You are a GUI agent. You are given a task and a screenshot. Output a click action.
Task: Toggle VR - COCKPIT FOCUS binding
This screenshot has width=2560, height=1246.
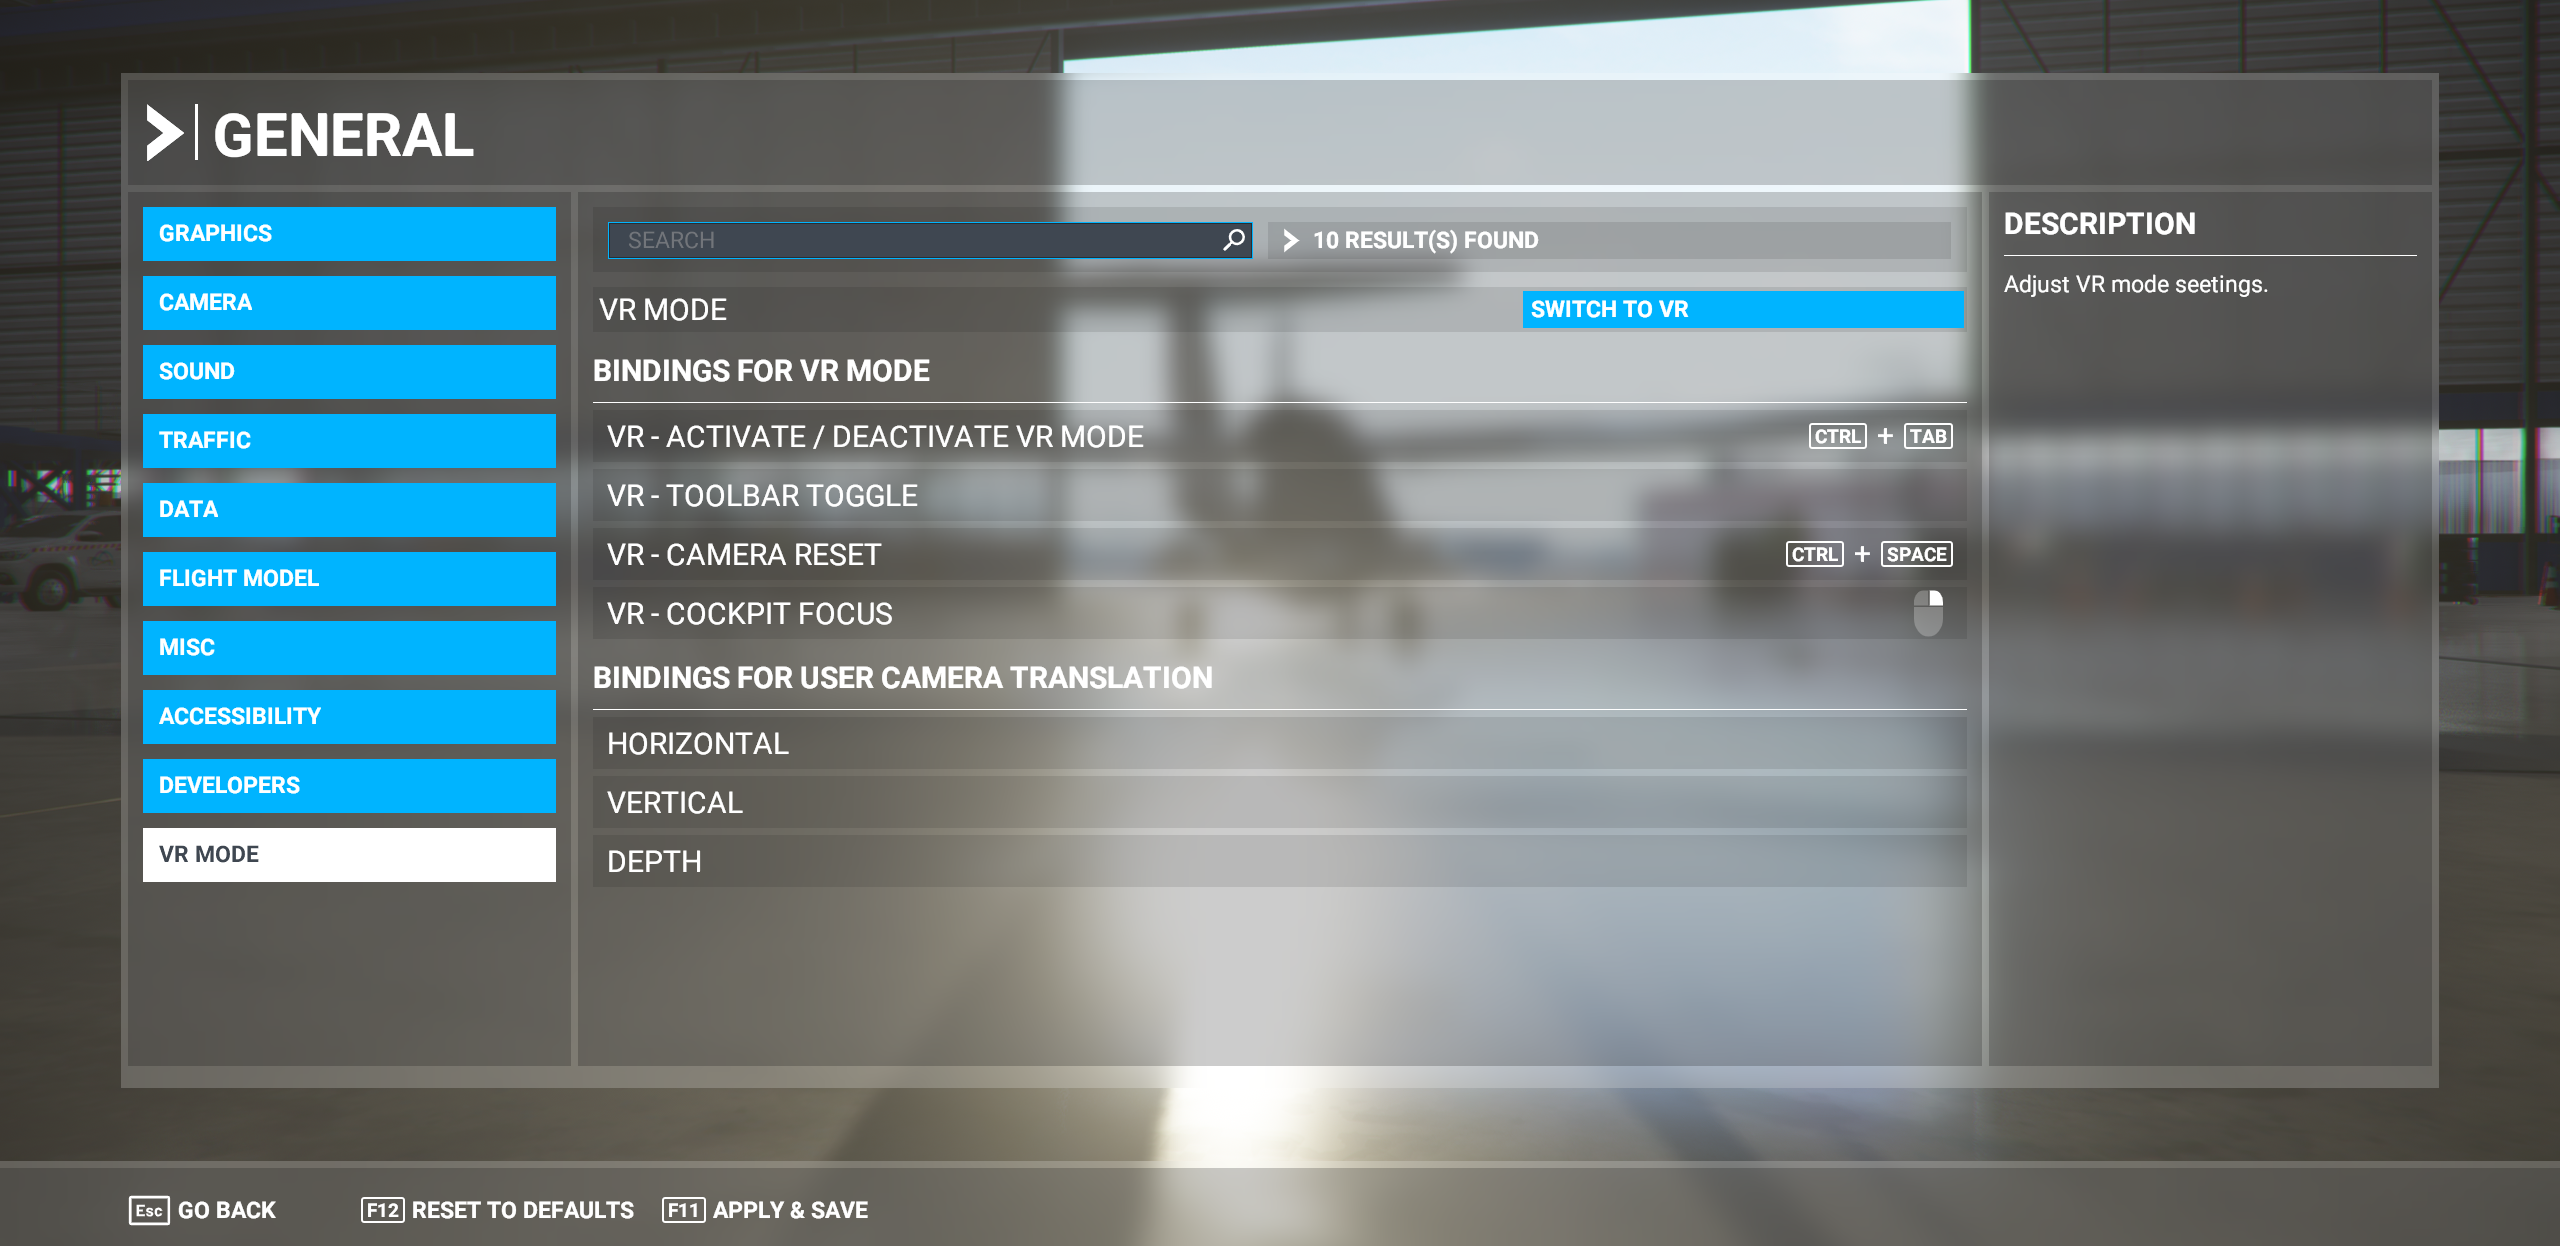[1928, 612]
